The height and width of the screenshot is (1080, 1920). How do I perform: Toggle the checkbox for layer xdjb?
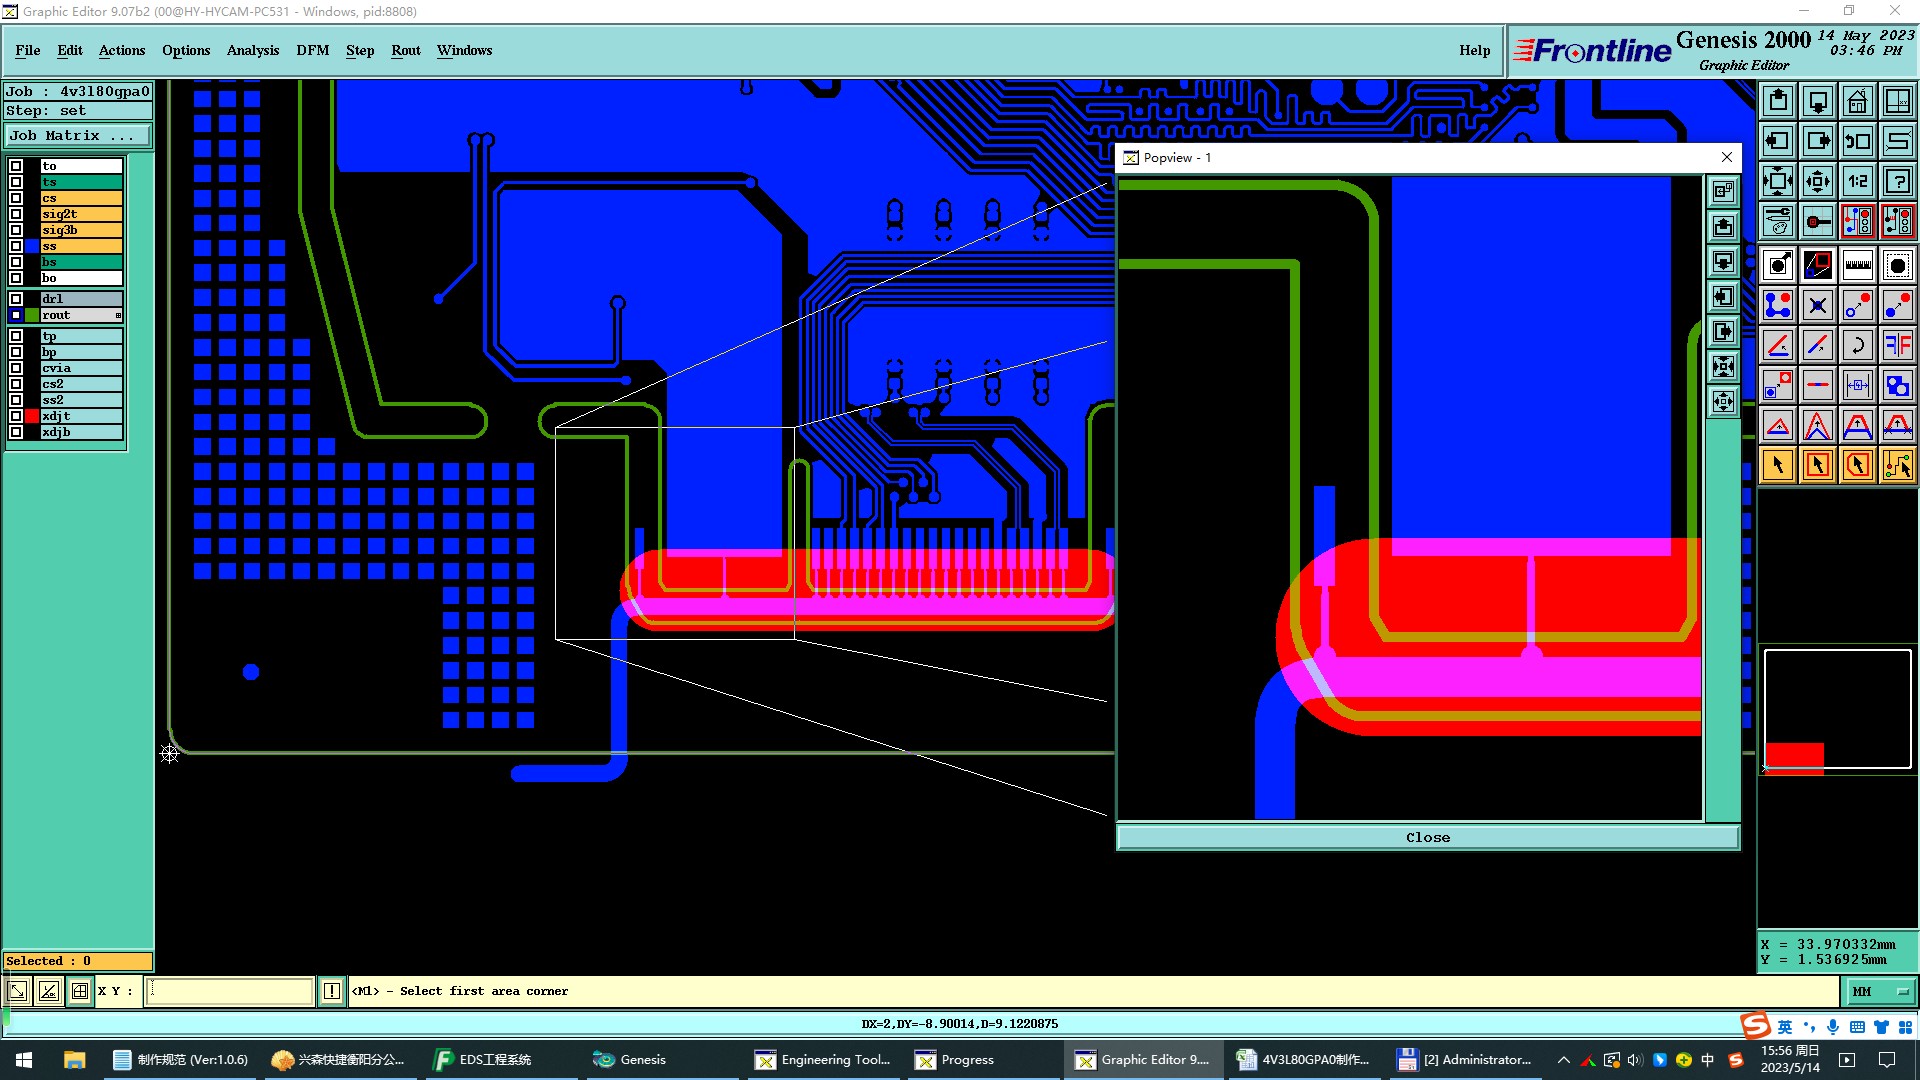[16, 432]
